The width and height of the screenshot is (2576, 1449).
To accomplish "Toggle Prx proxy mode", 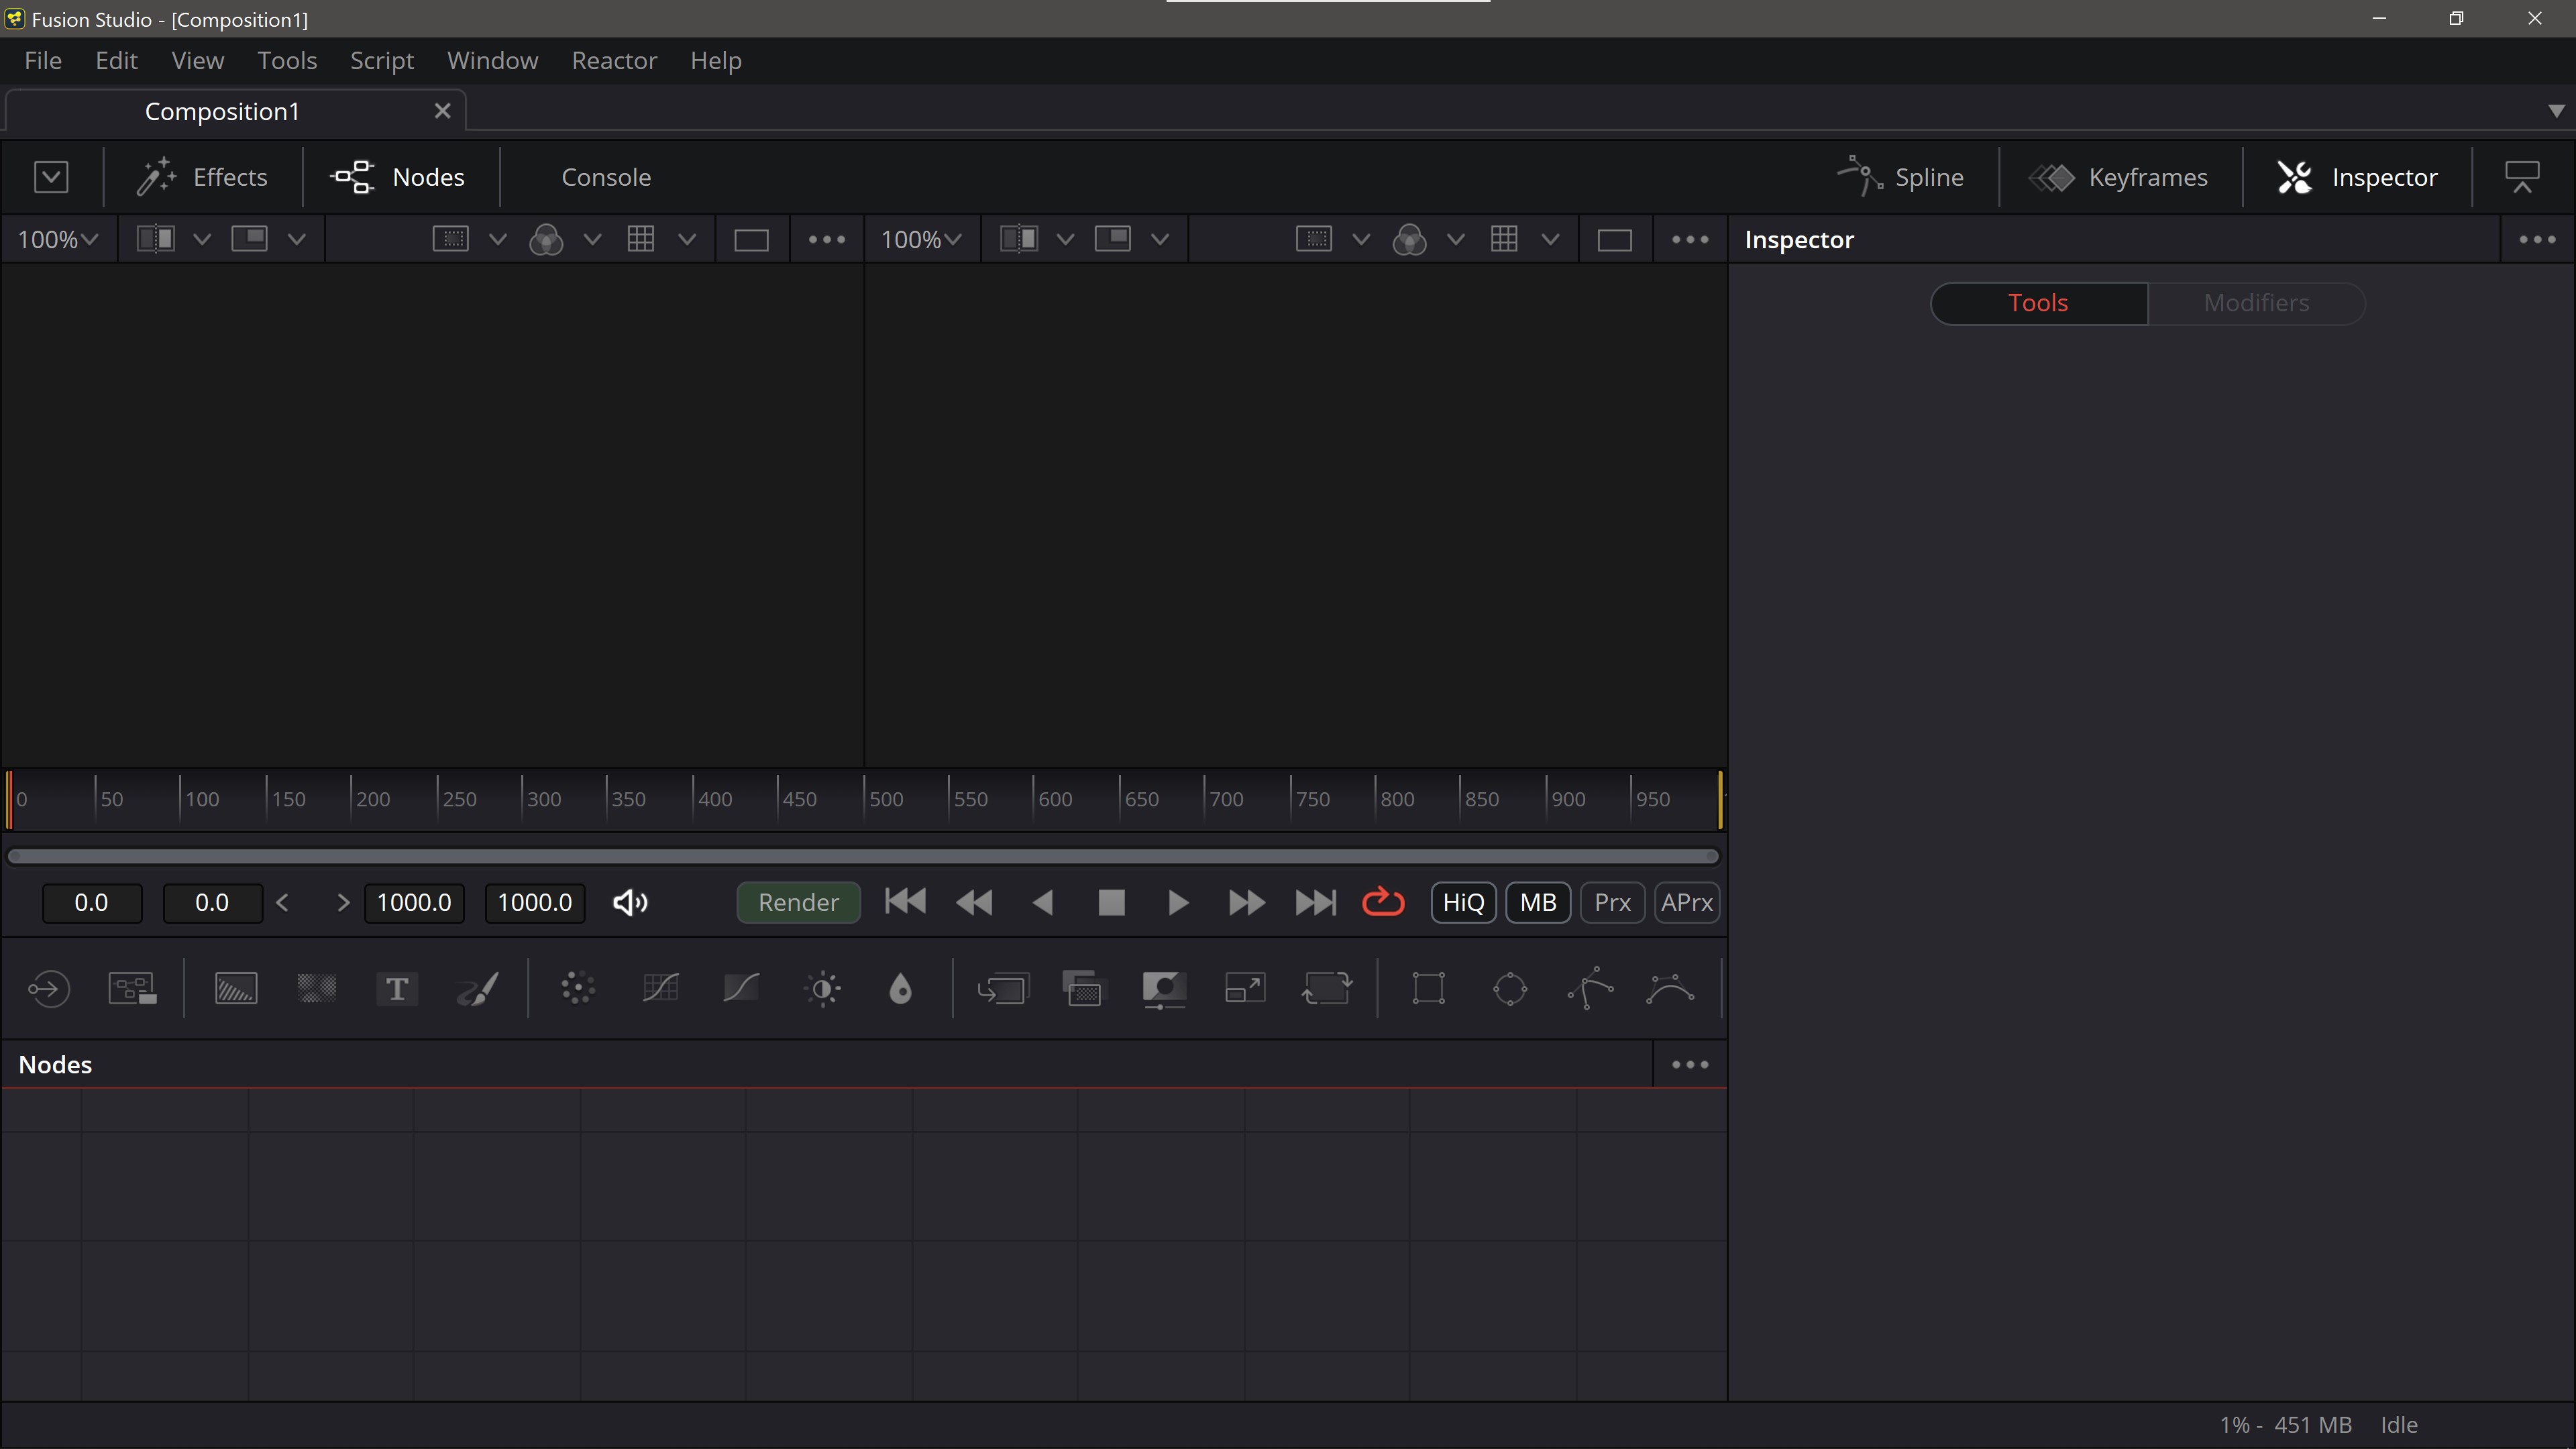I will (x=1612, y=903).
